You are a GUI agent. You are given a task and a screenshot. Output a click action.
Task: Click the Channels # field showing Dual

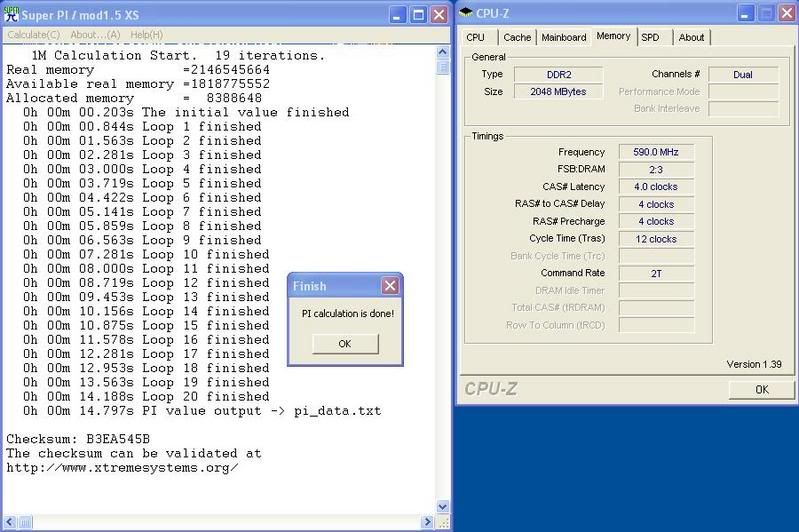[743, 75]
